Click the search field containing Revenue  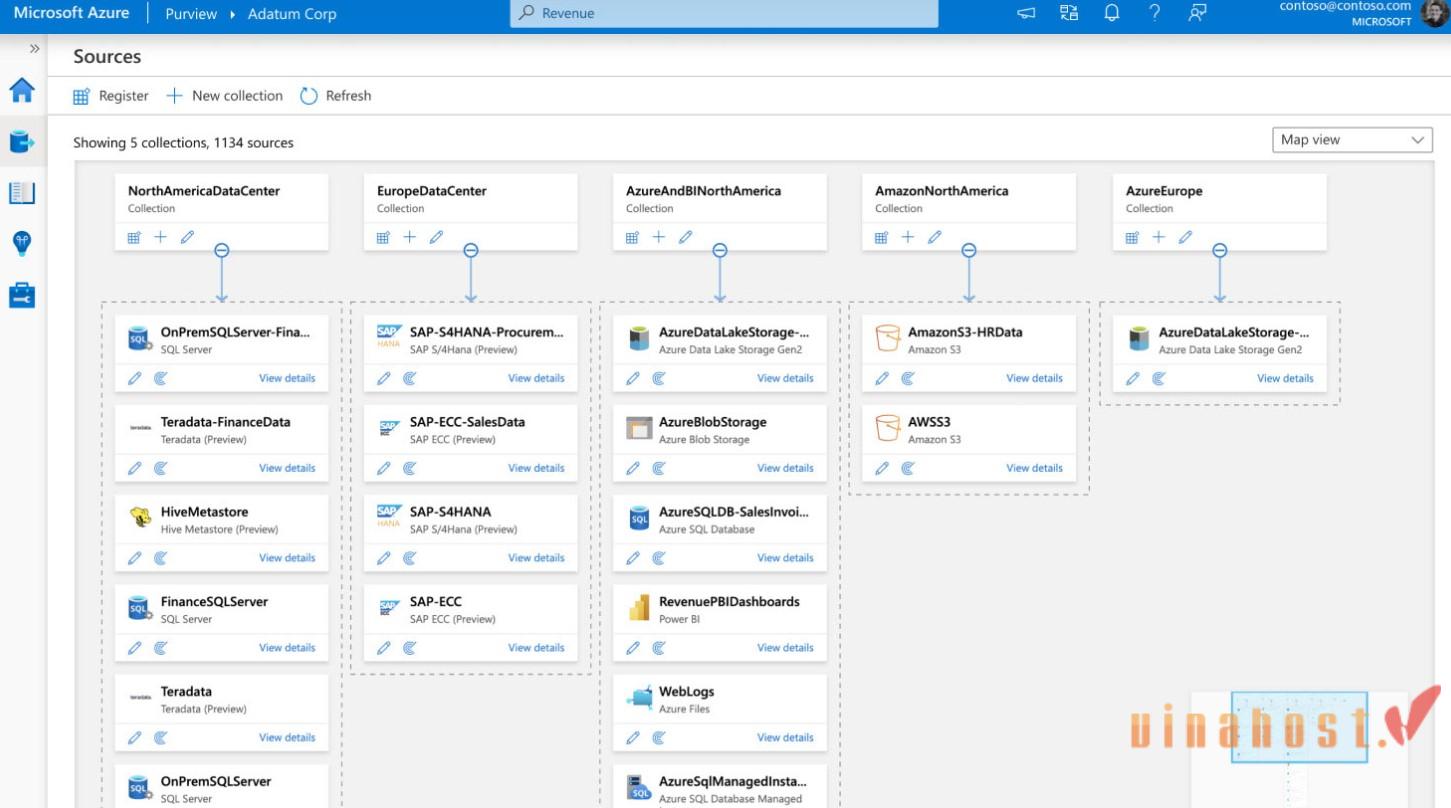(724, 14)
